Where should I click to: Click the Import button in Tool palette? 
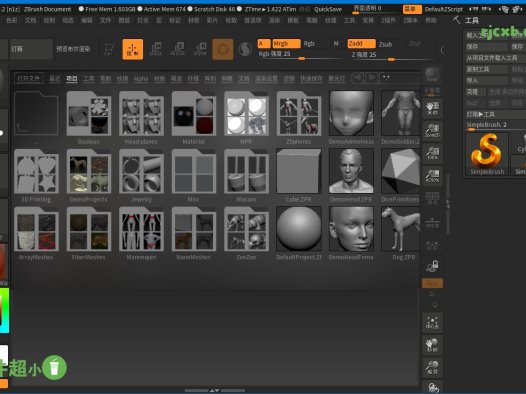coord(486,80)
